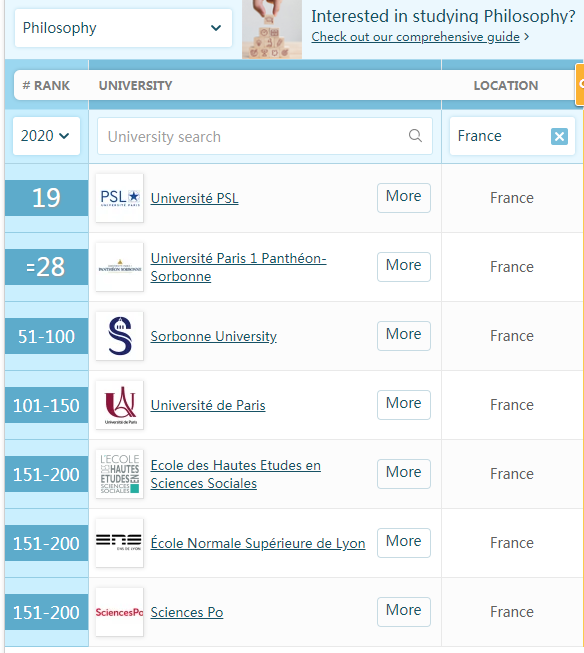Click France location in Sciences Po row
This screenshot has height=653, width=584.
[512, 612]
